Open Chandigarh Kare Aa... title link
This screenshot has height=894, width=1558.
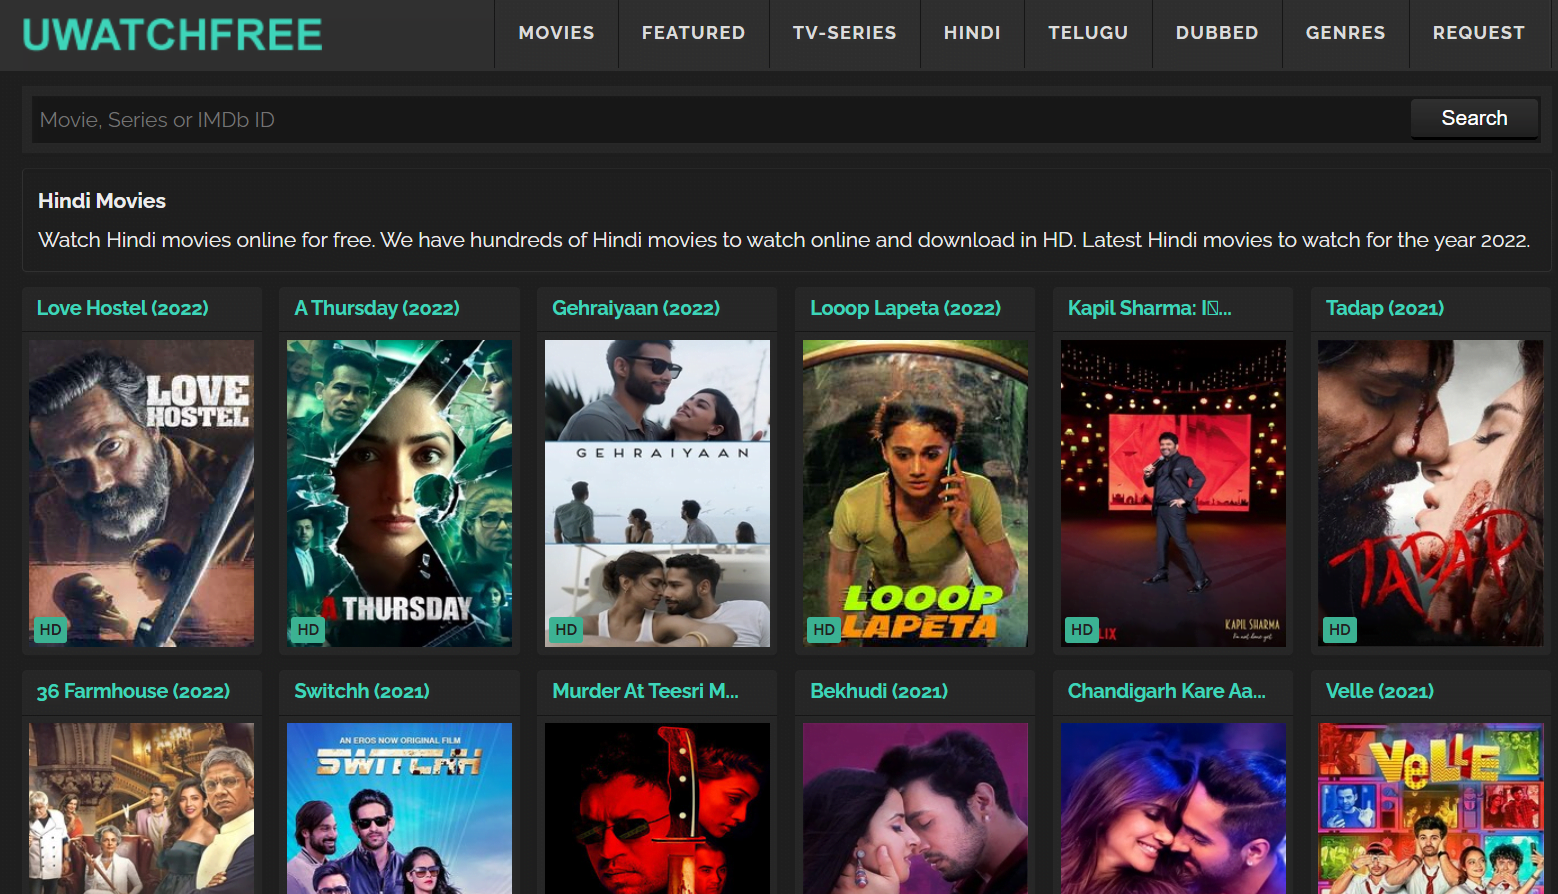coord(1167,691)
